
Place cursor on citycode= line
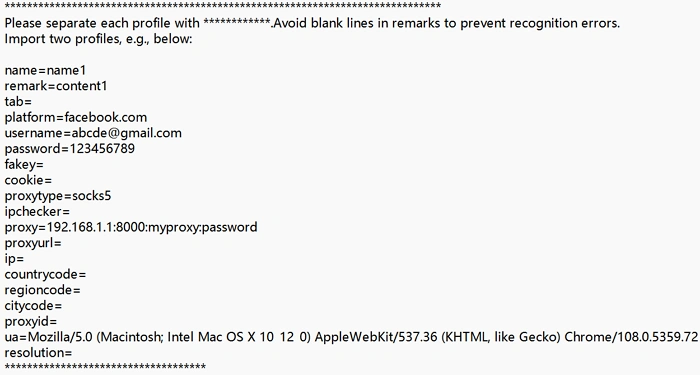33,306
